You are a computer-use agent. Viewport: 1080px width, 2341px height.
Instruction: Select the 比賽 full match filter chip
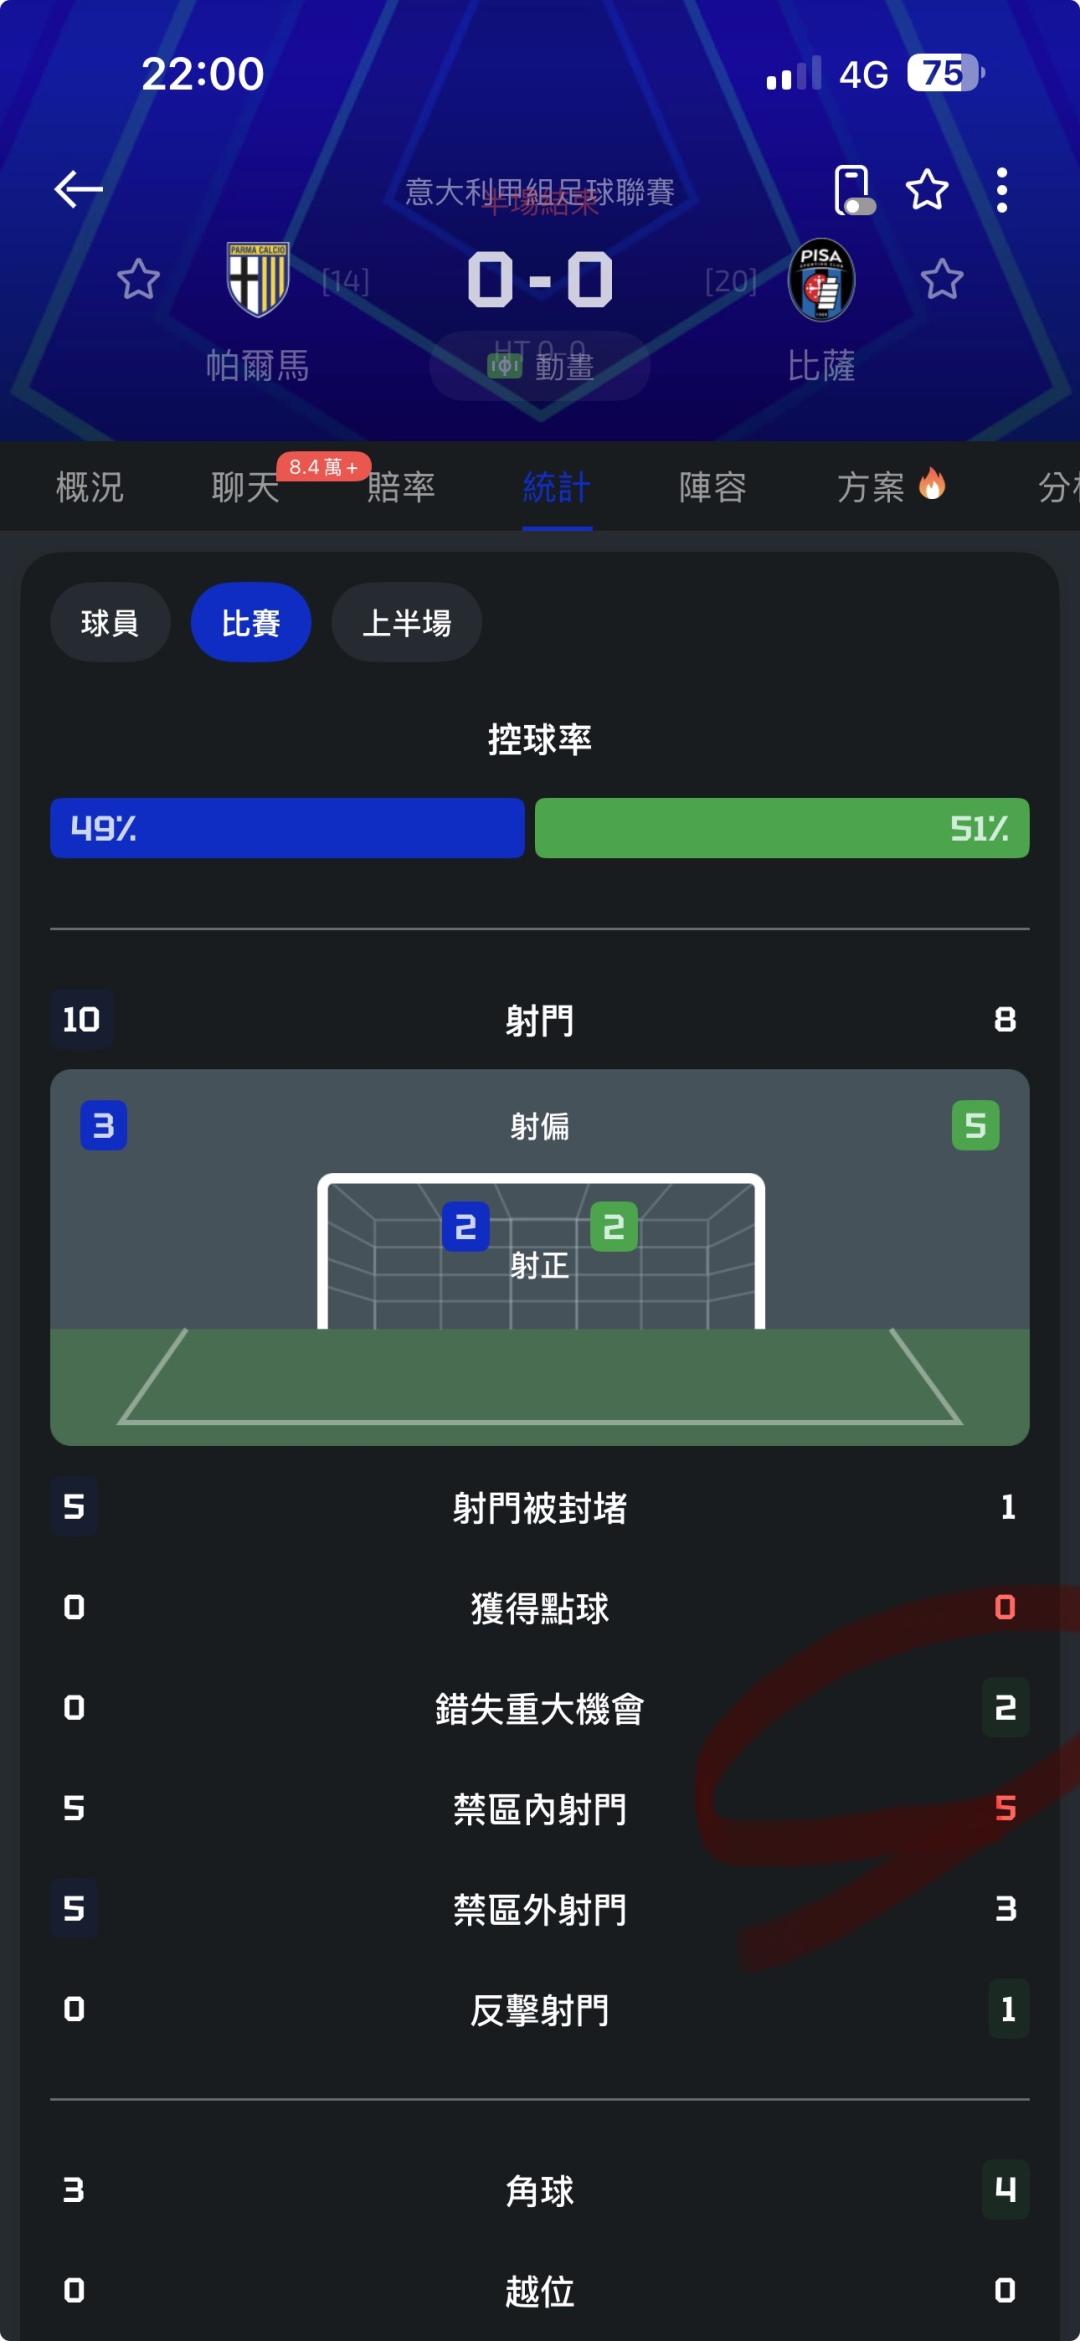[251, 623]
